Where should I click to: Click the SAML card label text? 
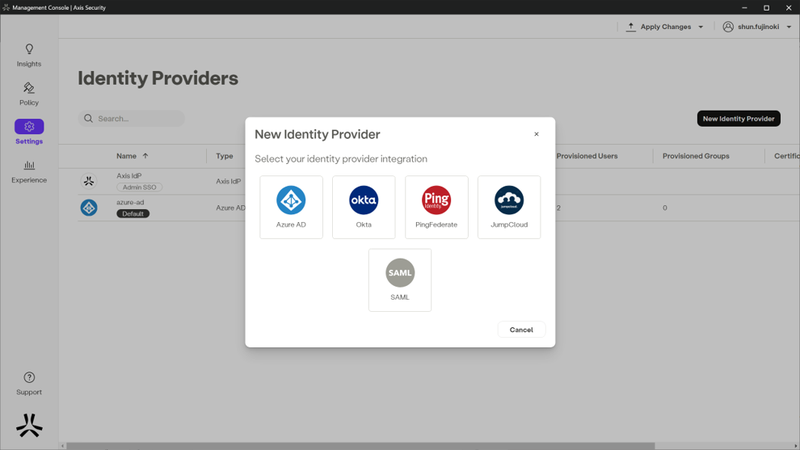tap(400, 297)
